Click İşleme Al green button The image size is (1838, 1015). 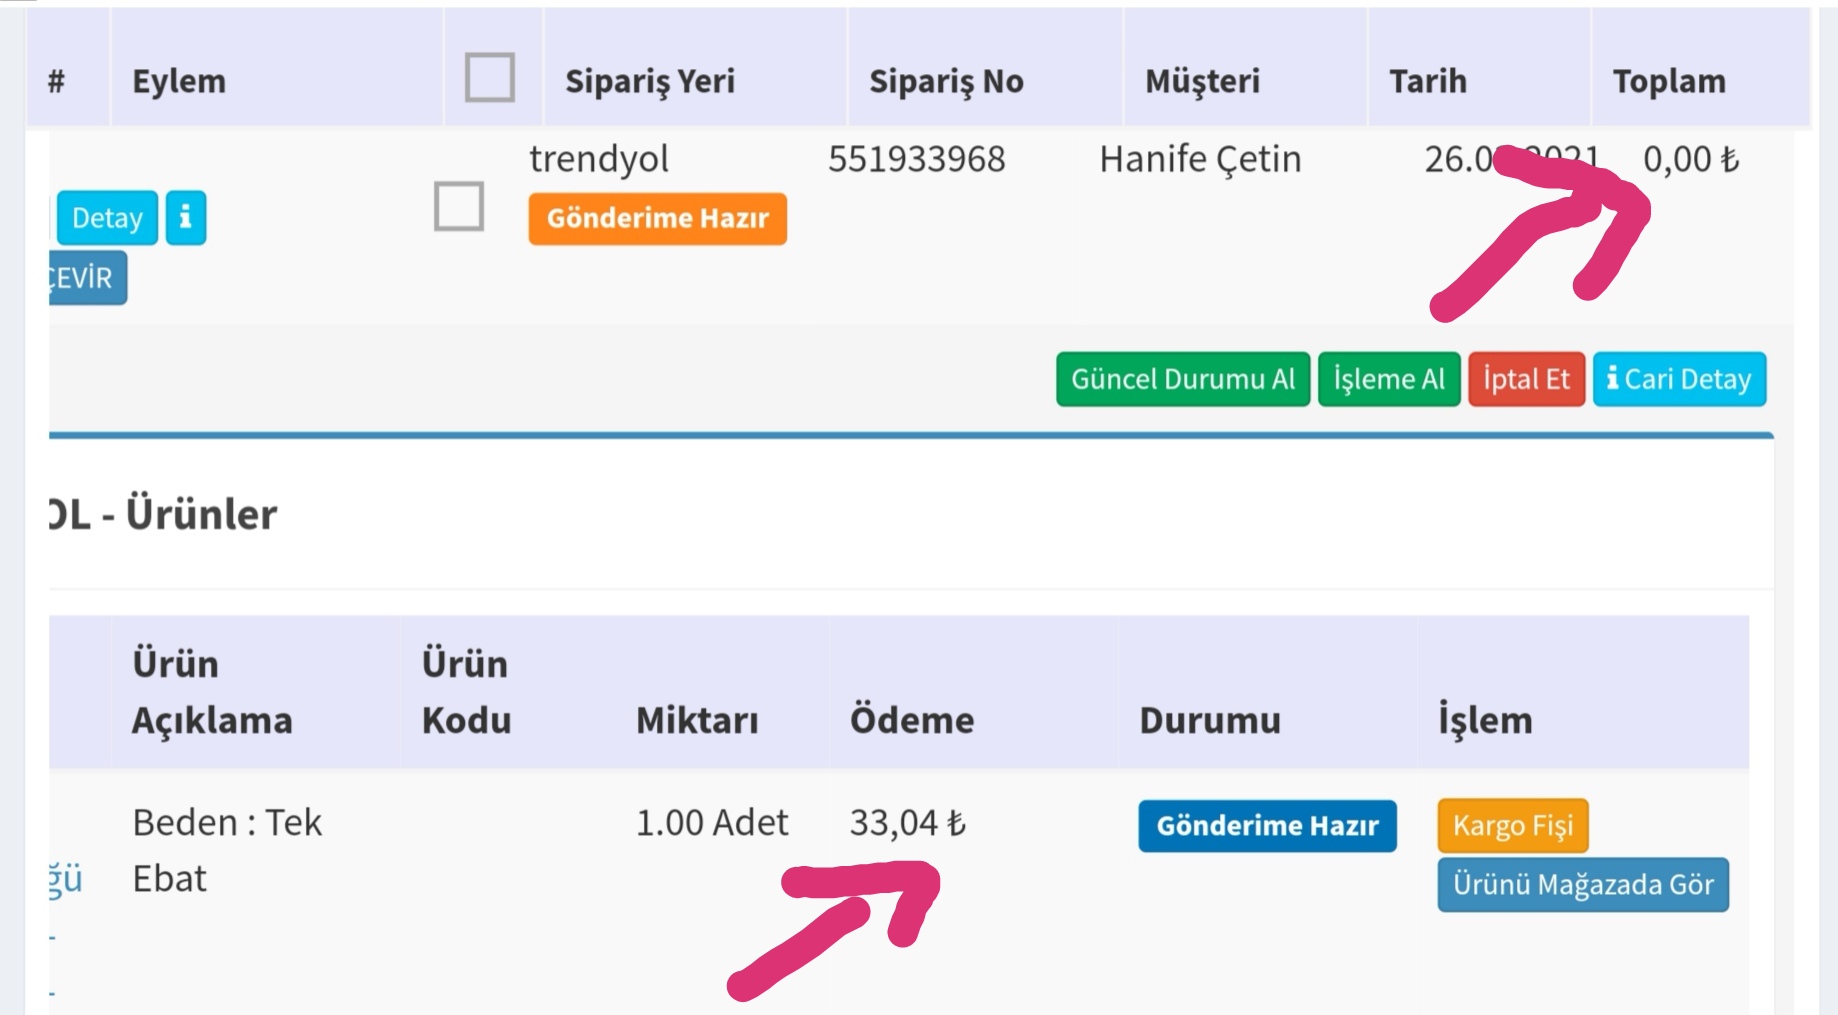(1388, 379)
